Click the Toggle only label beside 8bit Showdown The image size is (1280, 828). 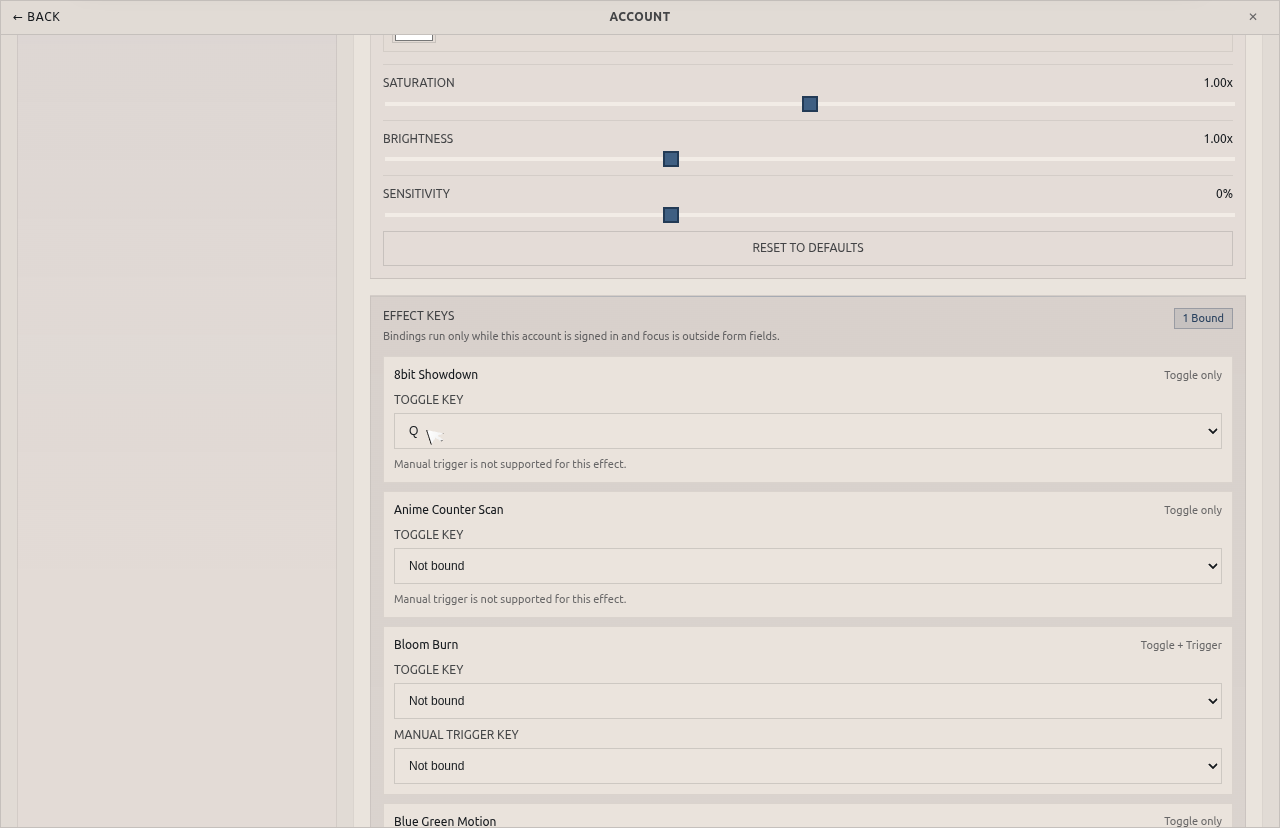click(x=1192, y=375)
